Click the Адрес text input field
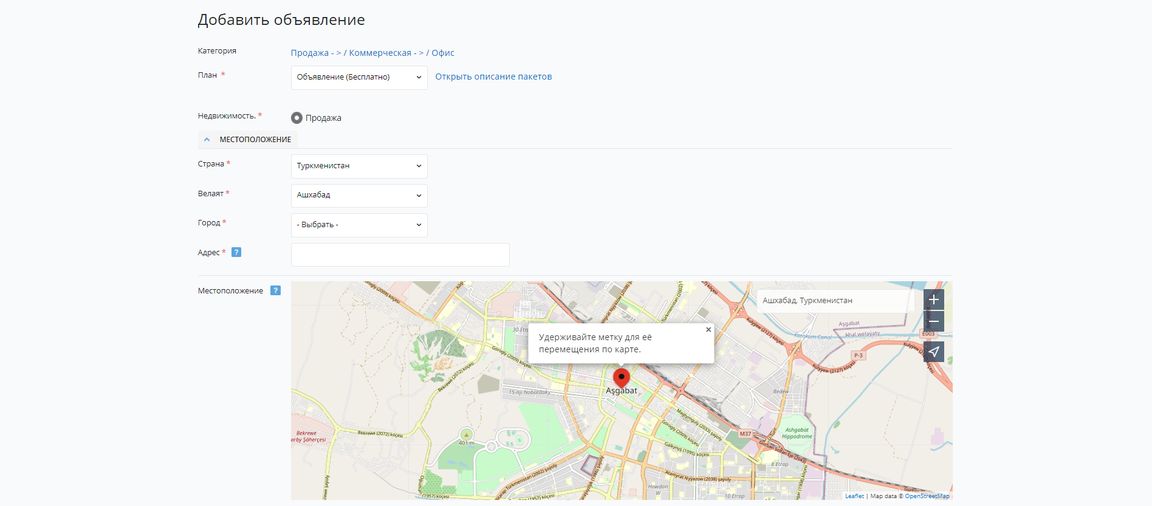Viewport: 1152px width, 506px height. [400, 255]
